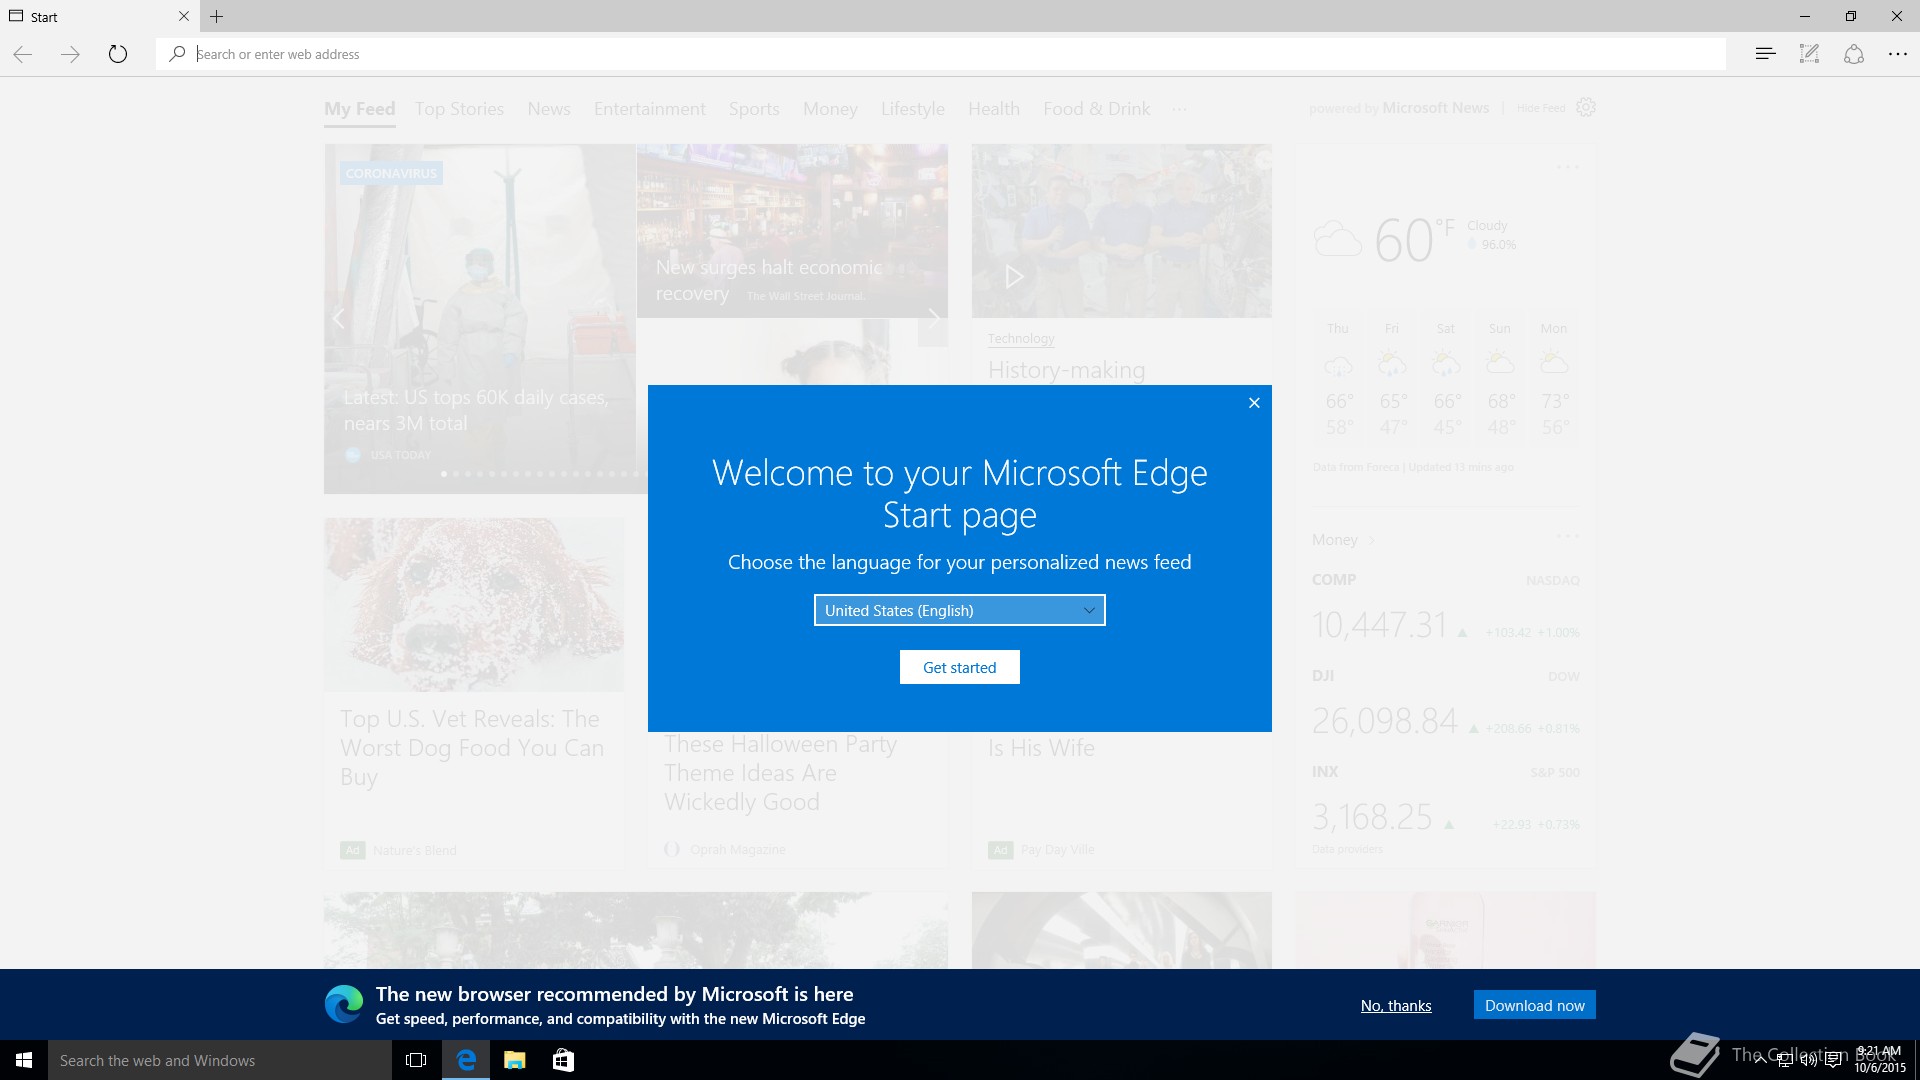The width and height of the screenshot is (1920, 1080).
Task: Expand the Money section chevron
Action: tap(1372, 540)
